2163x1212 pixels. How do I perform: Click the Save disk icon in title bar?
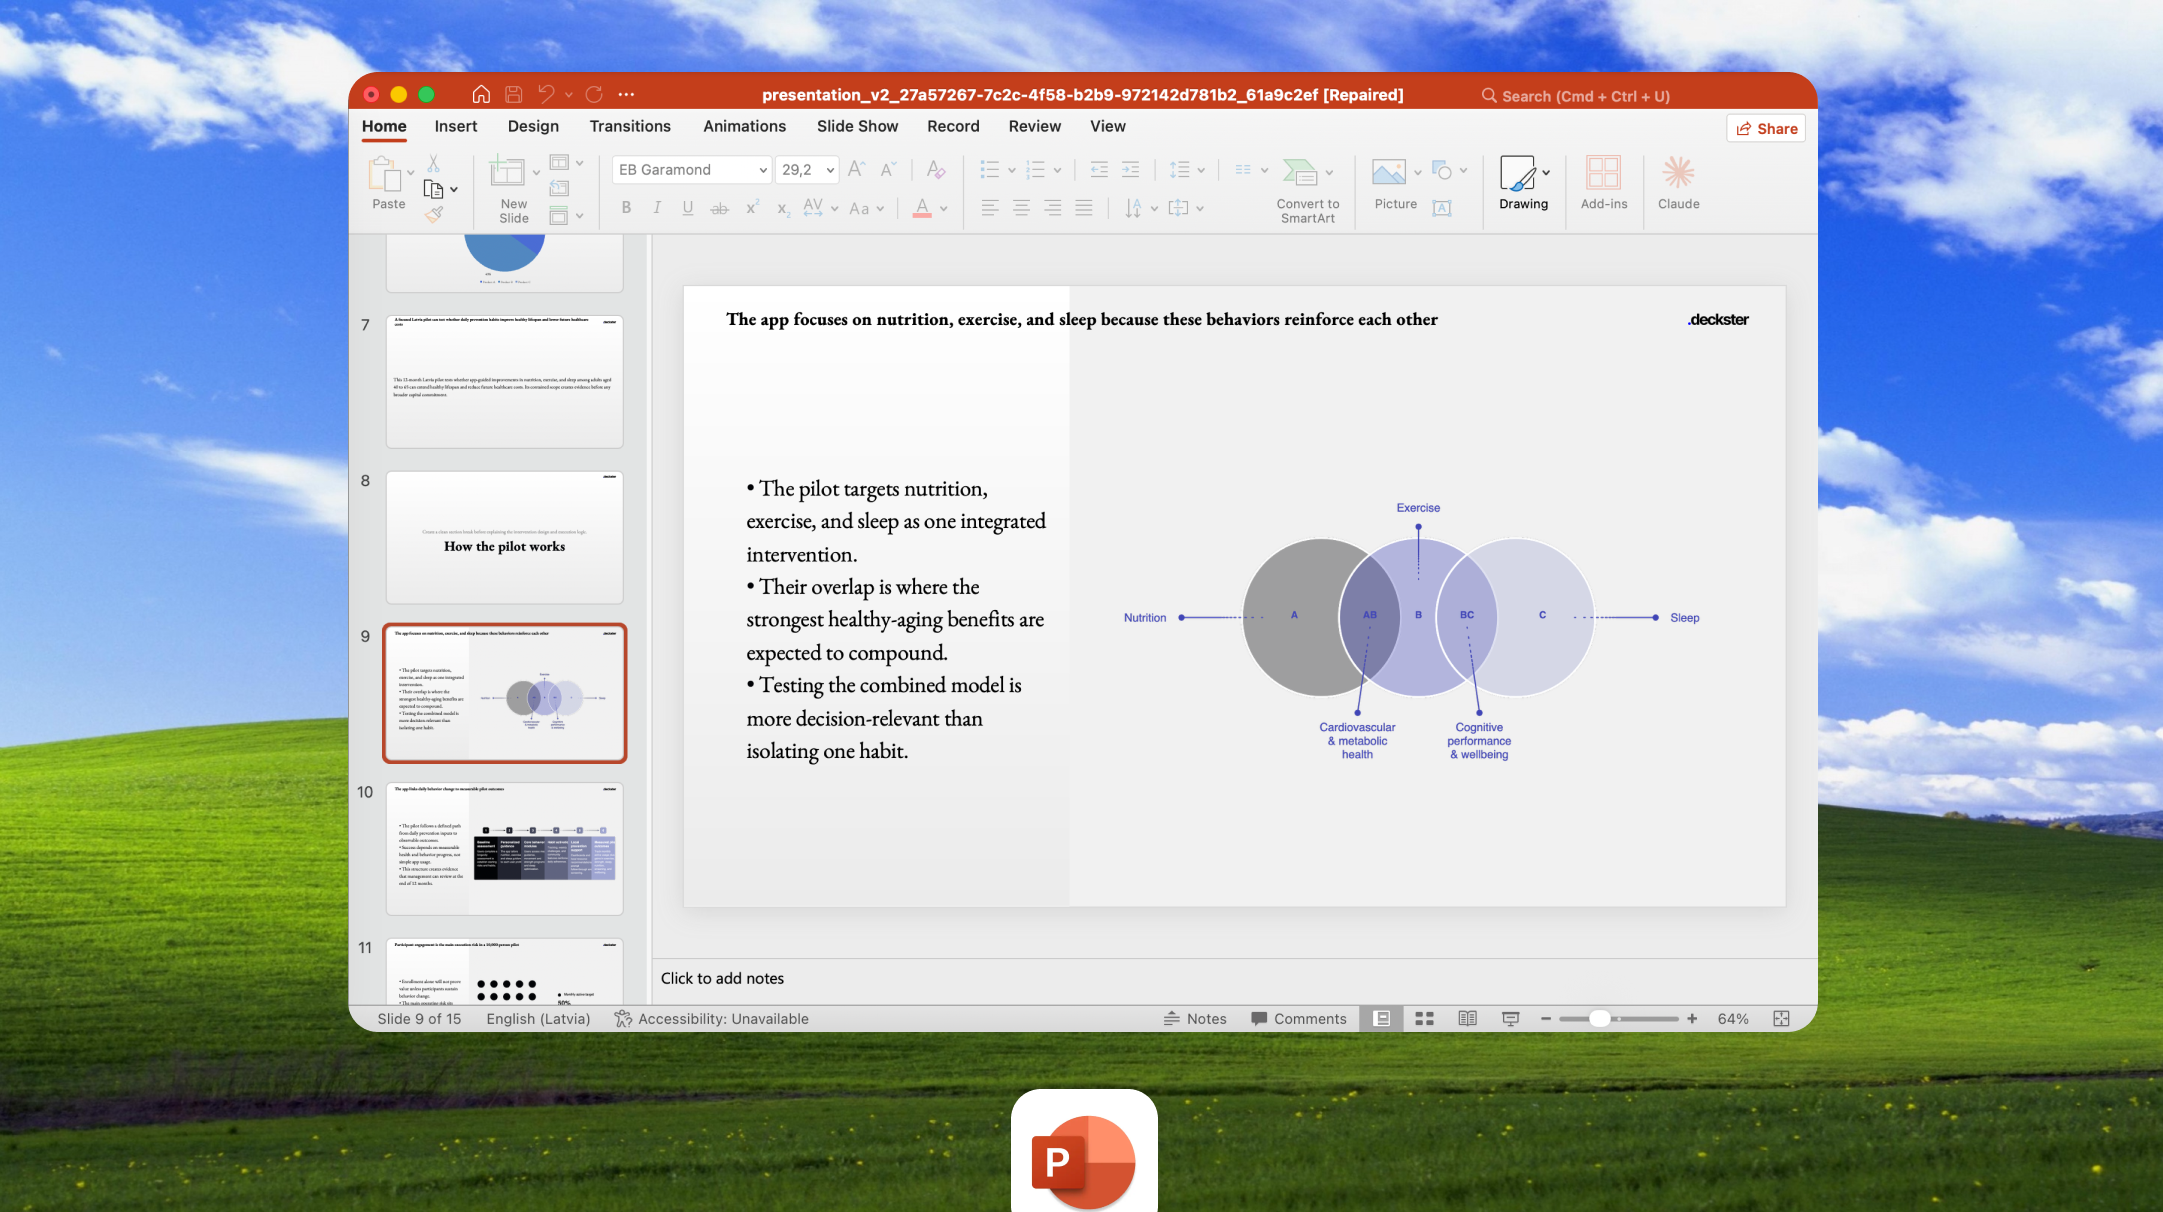513,94
